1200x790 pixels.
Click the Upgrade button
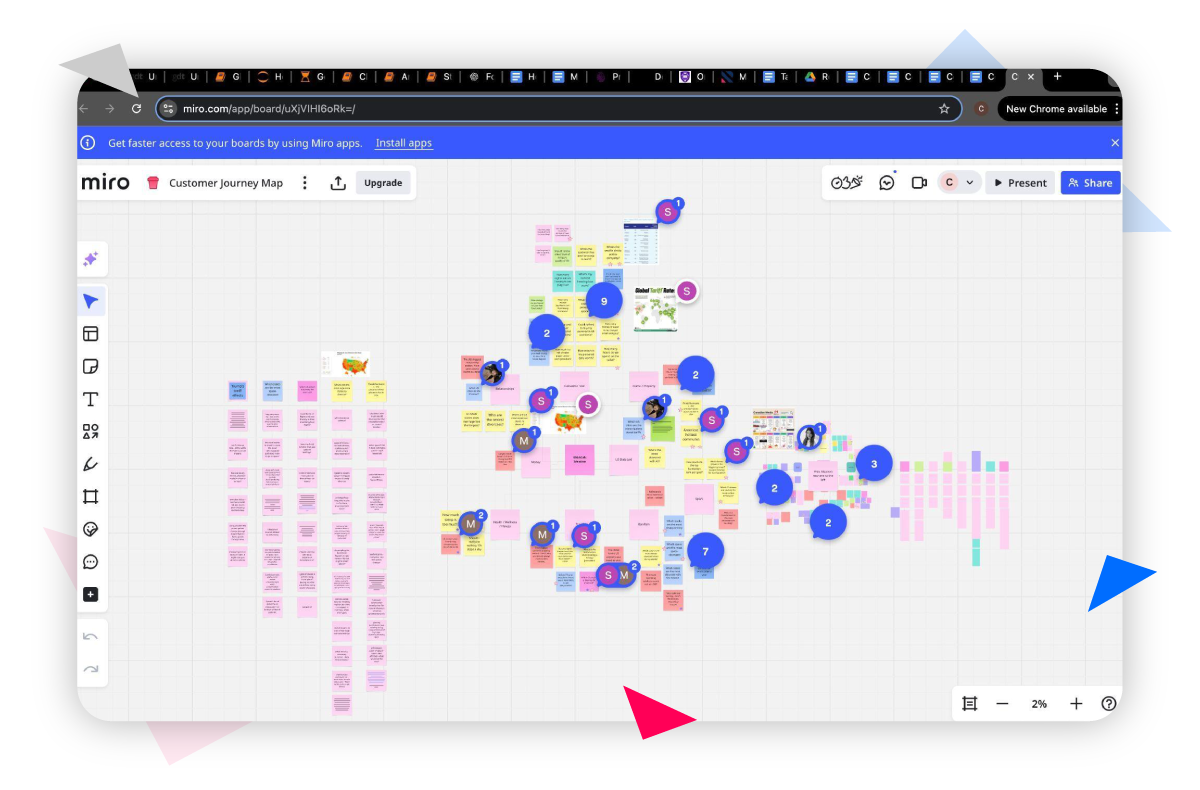[383, 183]
